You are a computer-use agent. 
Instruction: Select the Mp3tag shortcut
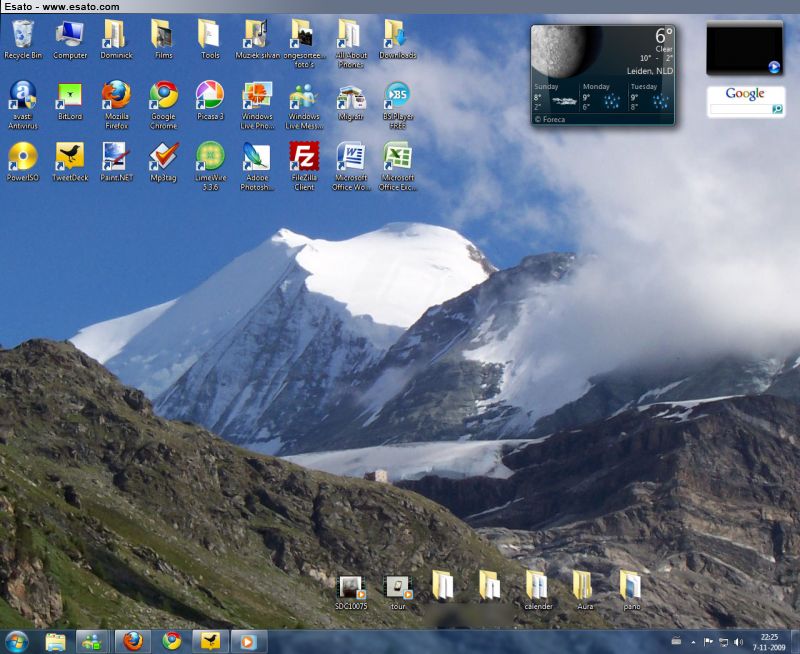click(x=163, y=162)
